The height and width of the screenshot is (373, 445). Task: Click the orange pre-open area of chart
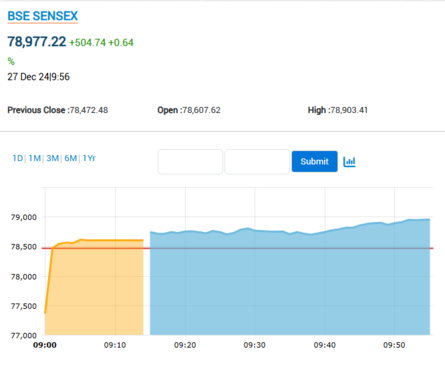click(94, 287)
